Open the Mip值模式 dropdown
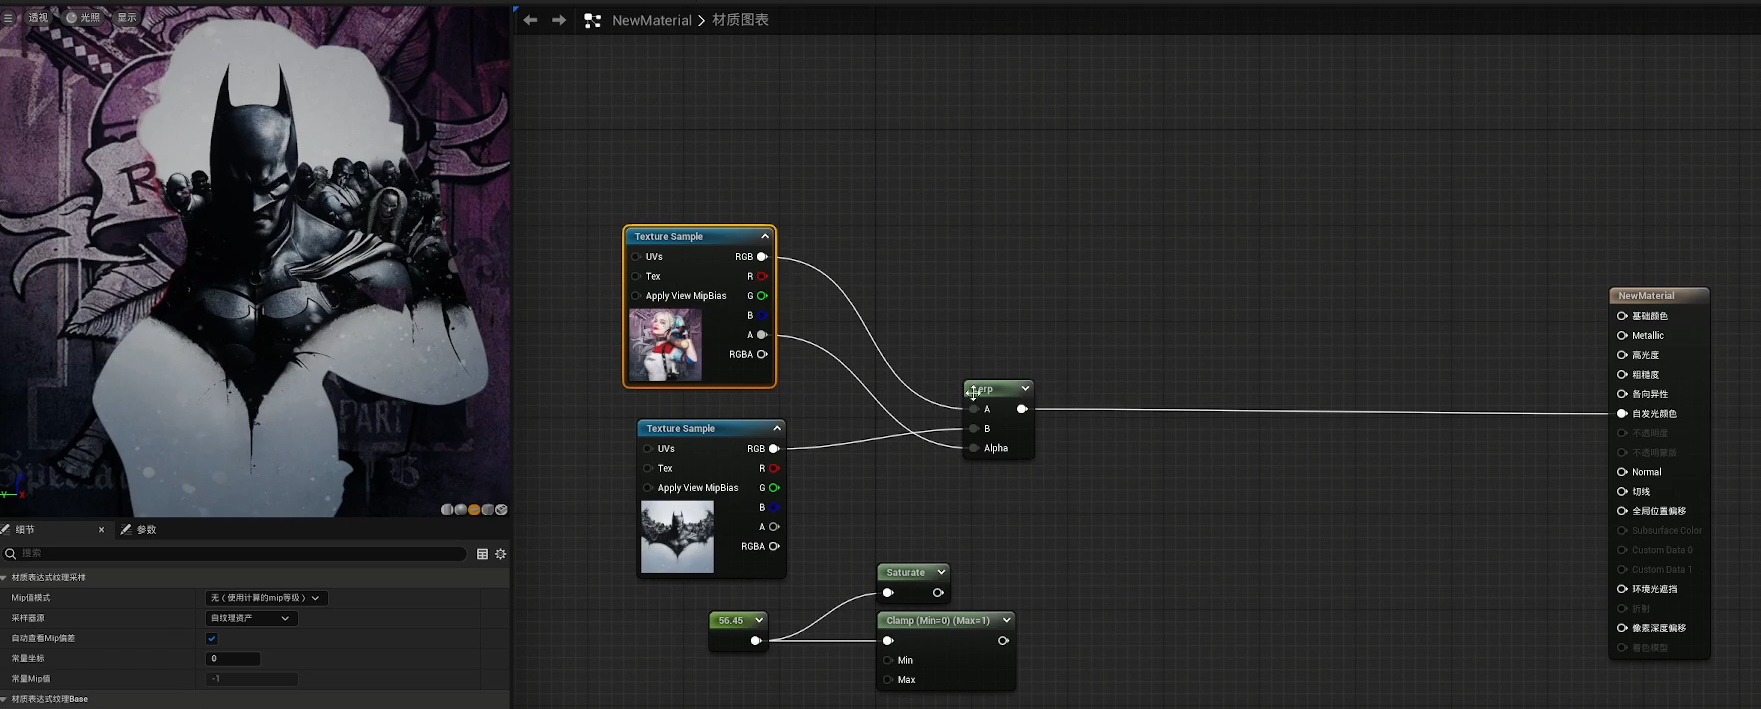Image resolution: width=1761 pixels, height=709 pixels. pyautogui.click(x=266, y=598)
